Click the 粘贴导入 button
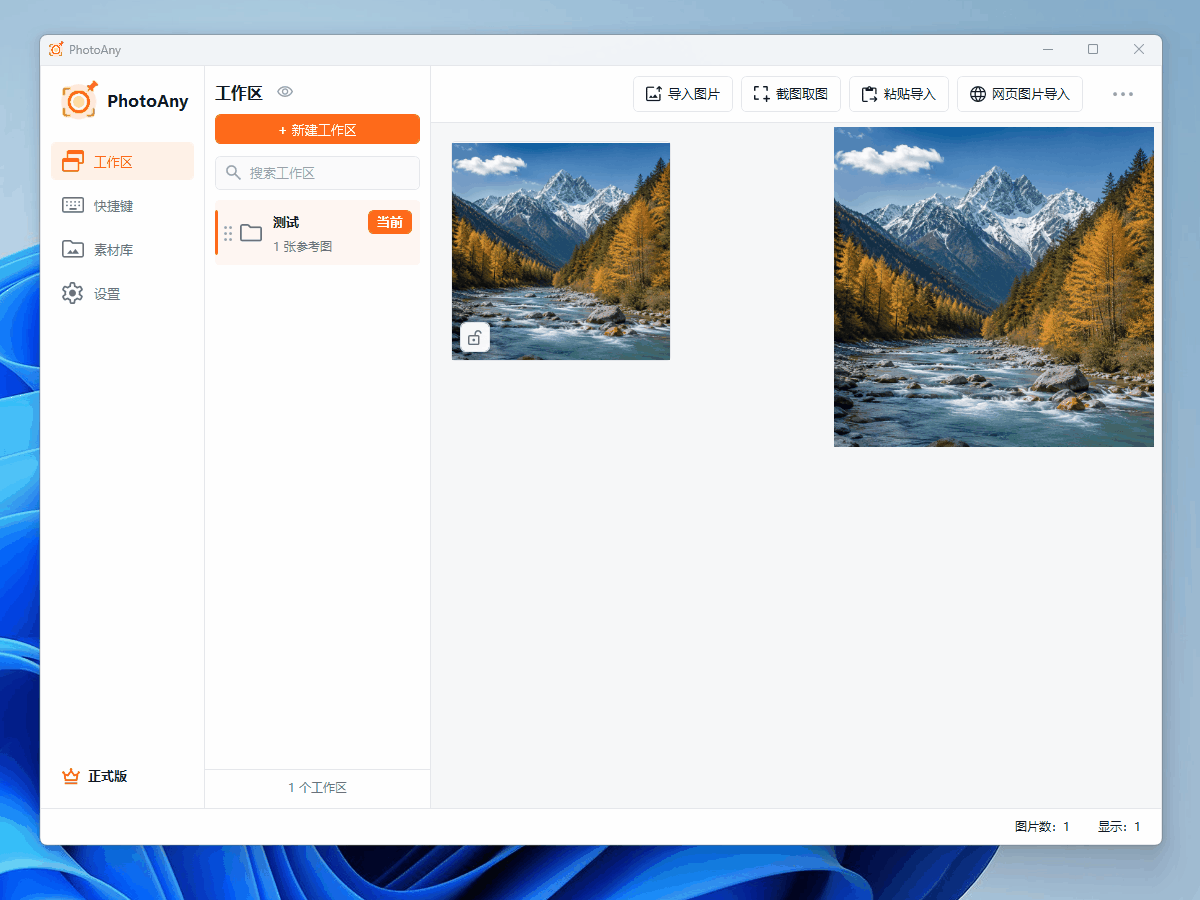The image size is (1200, 900). pyautogui.click(x=899, y=94)
